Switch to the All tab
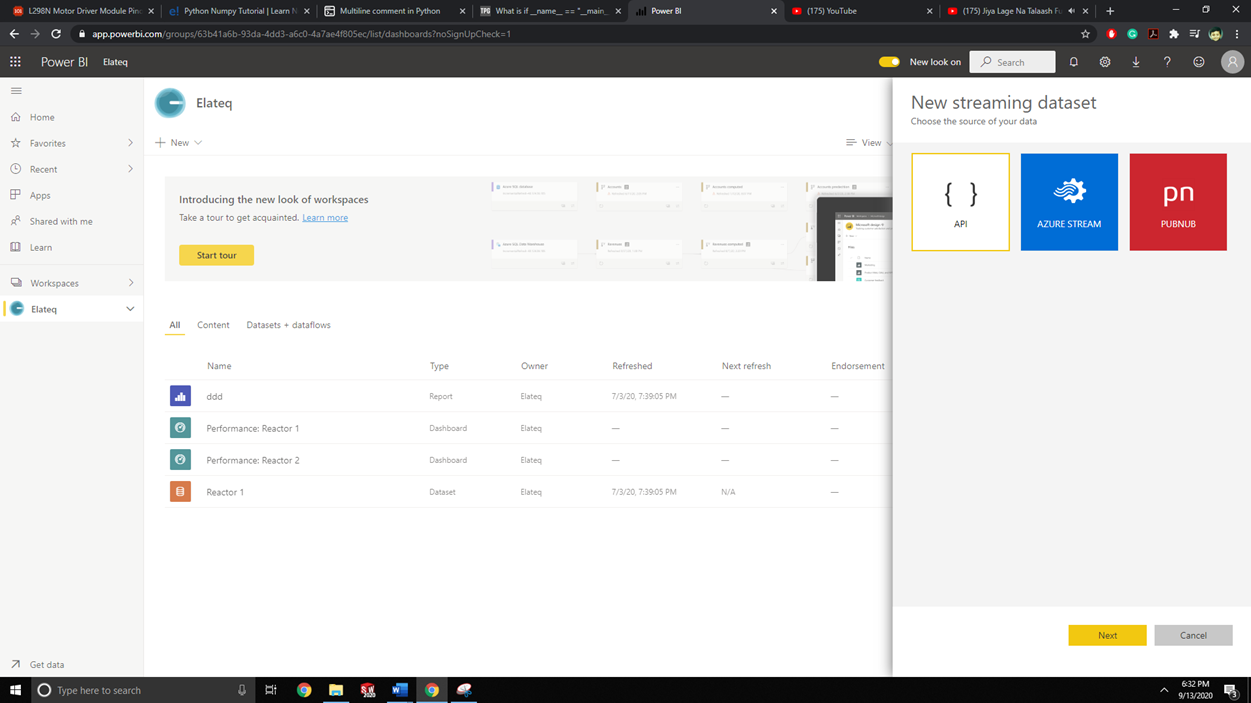Screen dimensions: 1251x703 175,325
